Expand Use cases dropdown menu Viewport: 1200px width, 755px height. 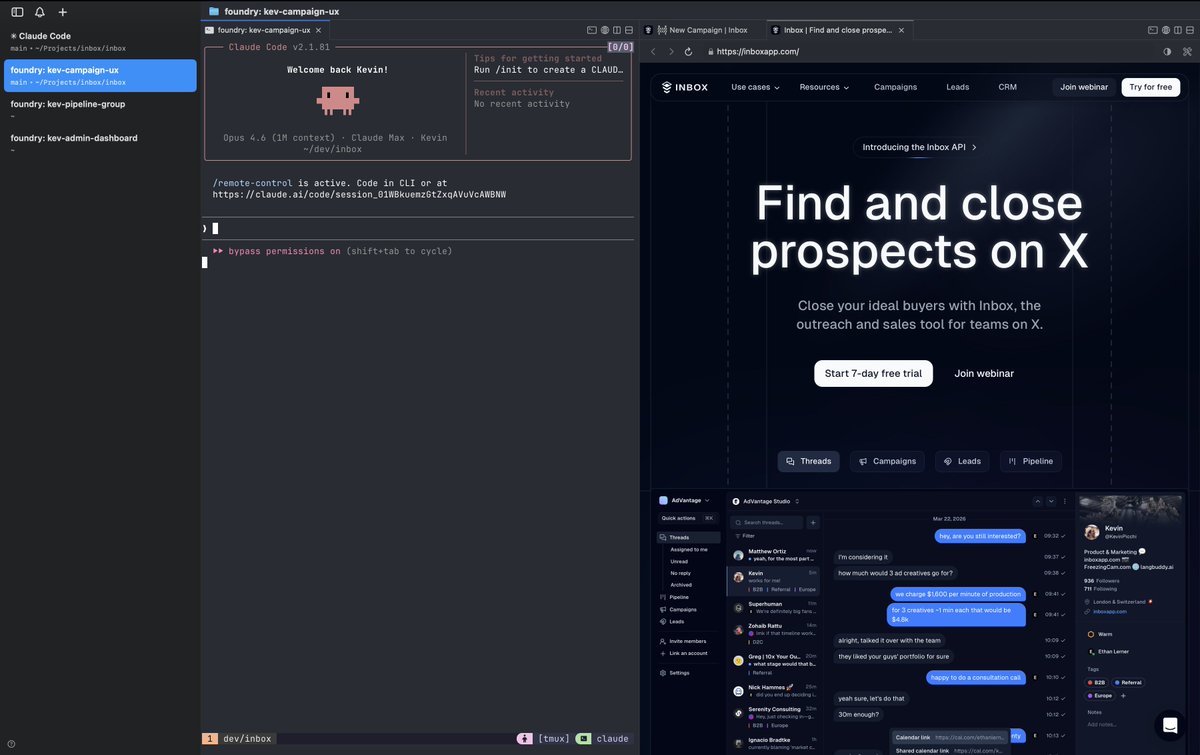[x=755, y=87]
